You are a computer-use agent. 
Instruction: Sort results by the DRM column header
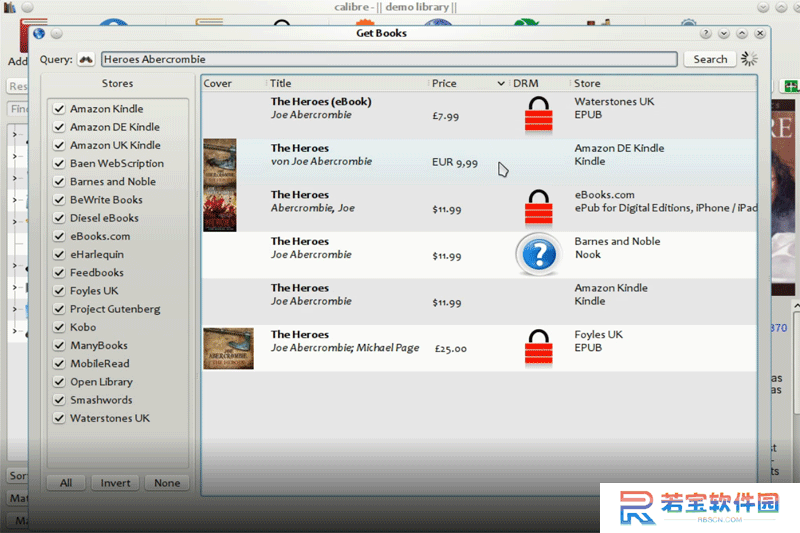(x=540, y=83)
